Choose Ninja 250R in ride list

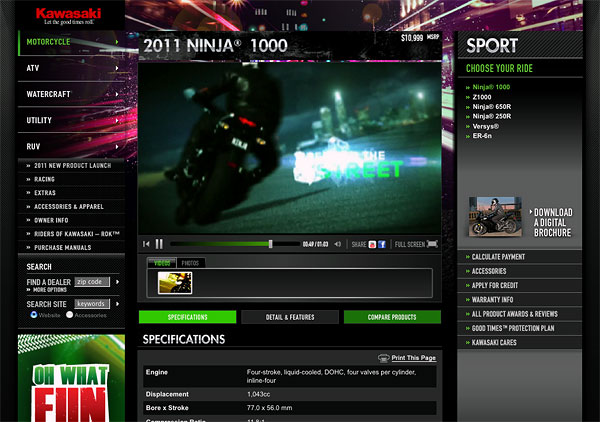tap(492, 116)
